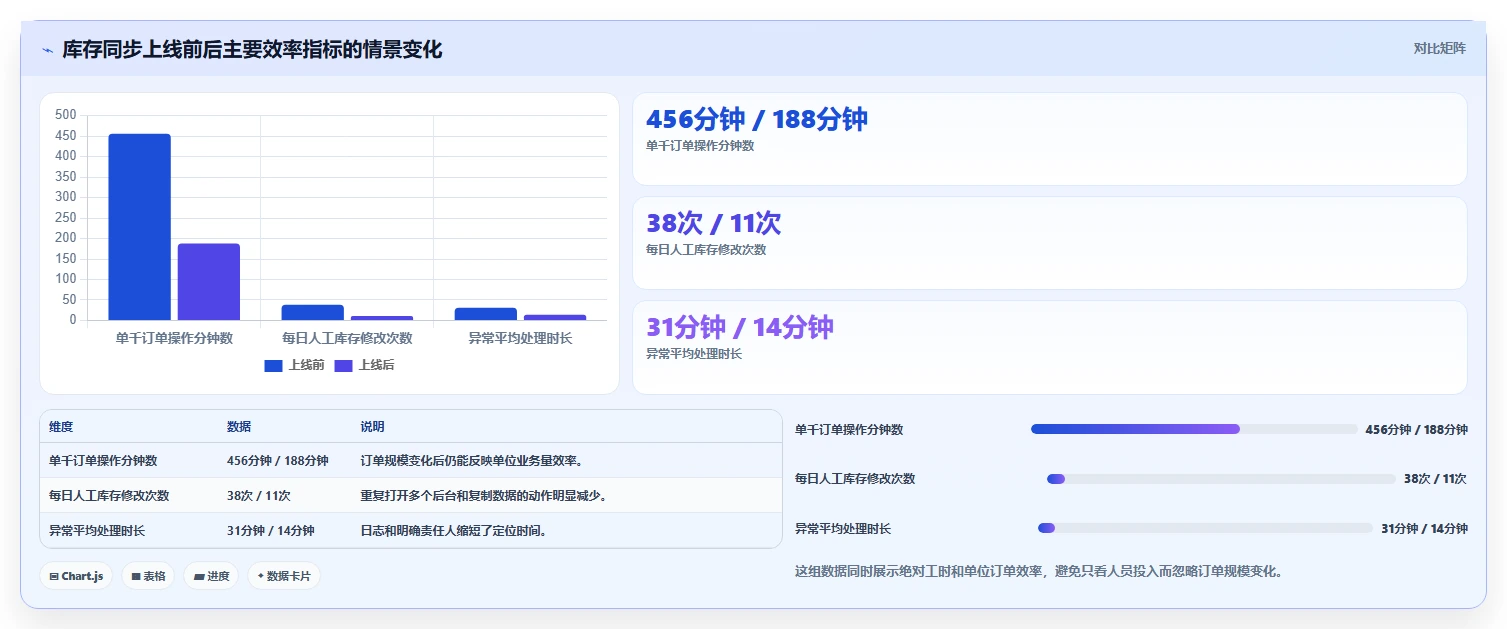Click the 数据卡片 tag chip
1507x629 pixels.
[x=284, y=576]
